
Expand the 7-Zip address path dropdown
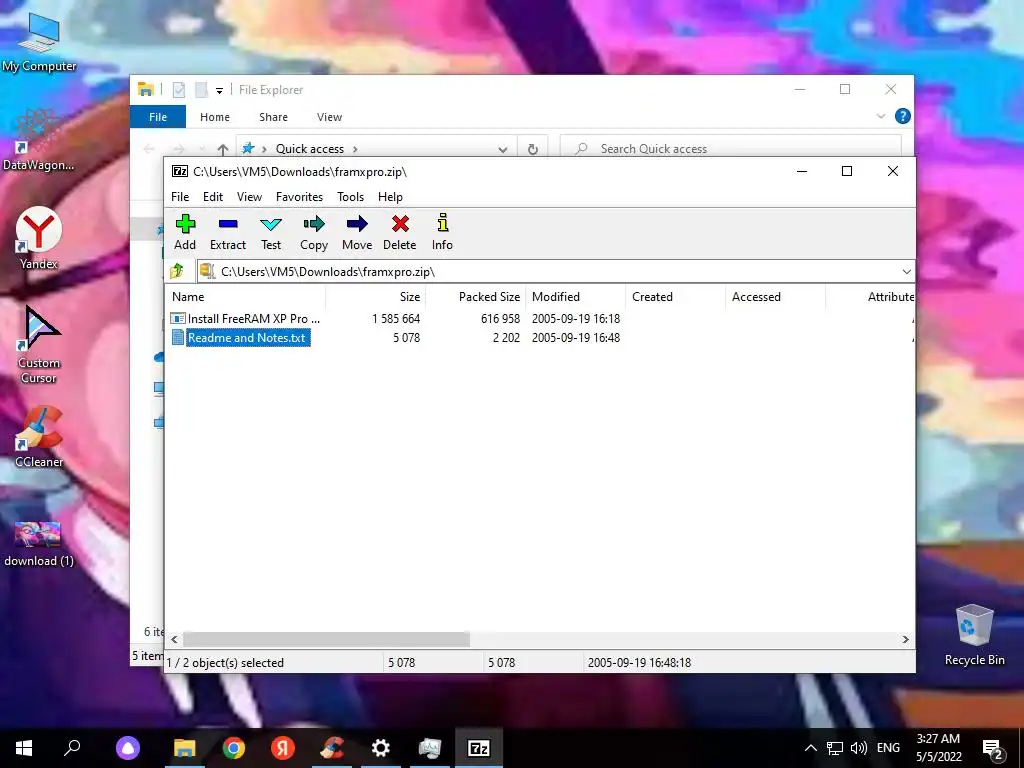point(906,272)
